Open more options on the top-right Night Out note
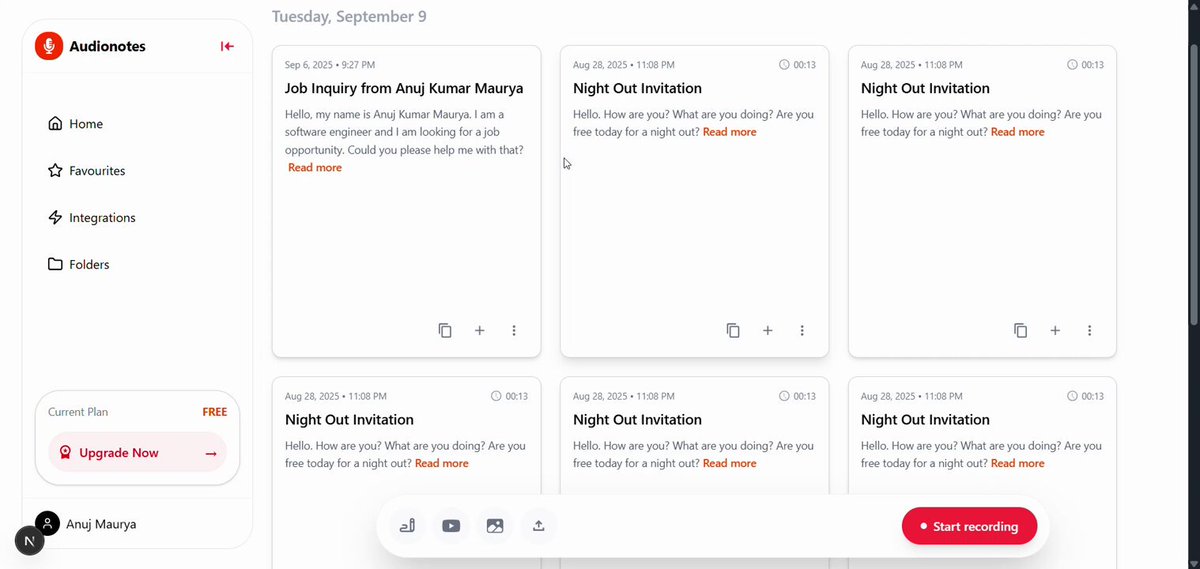The width and height of the screenshot is (1200, 569). point(1090,330)
